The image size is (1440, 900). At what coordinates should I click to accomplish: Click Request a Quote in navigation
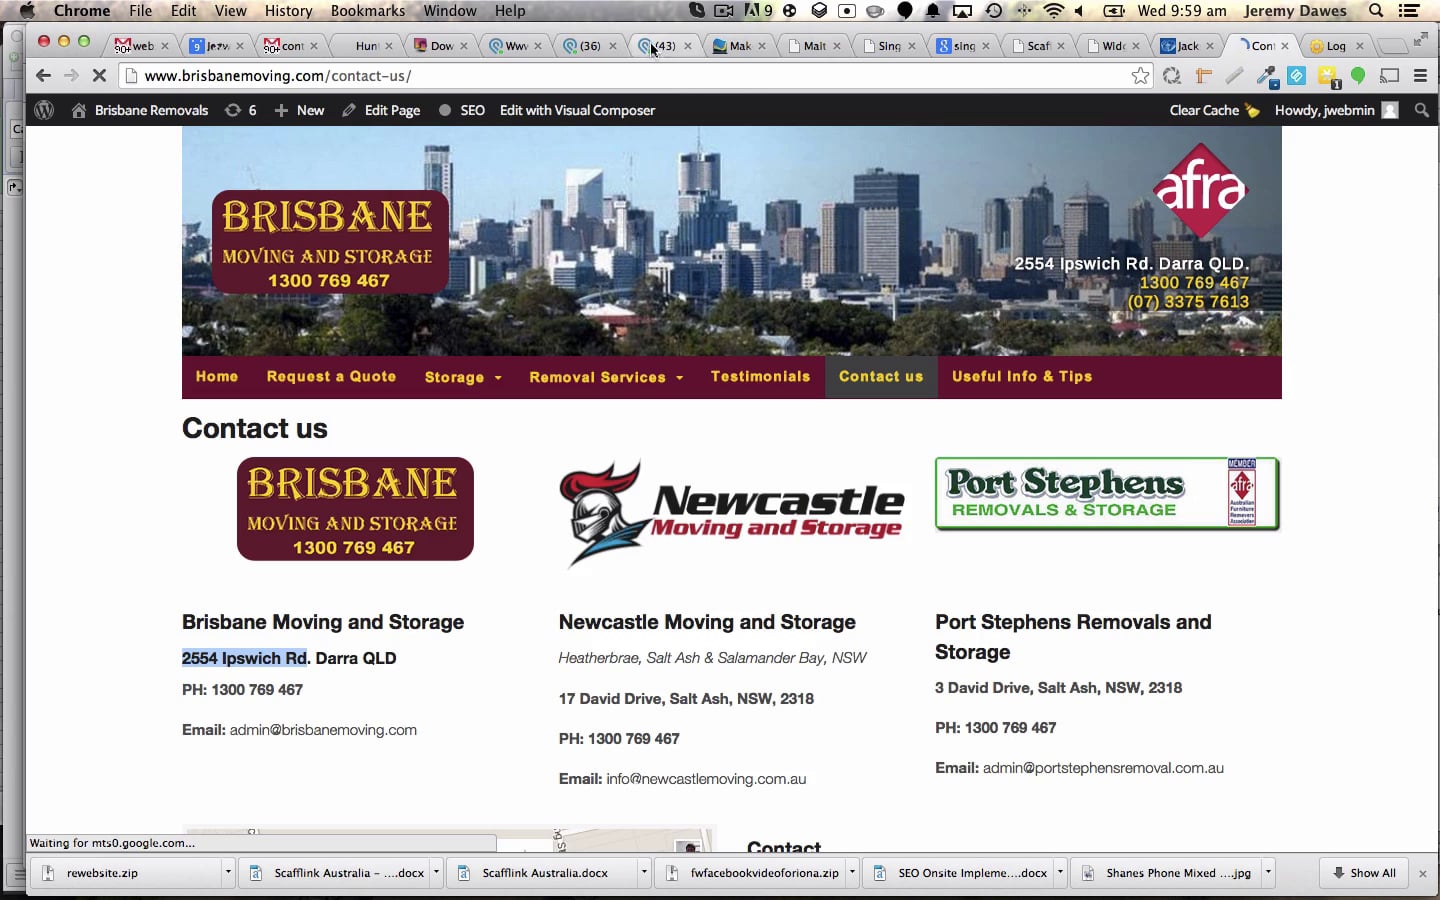[x=331, y=377]
